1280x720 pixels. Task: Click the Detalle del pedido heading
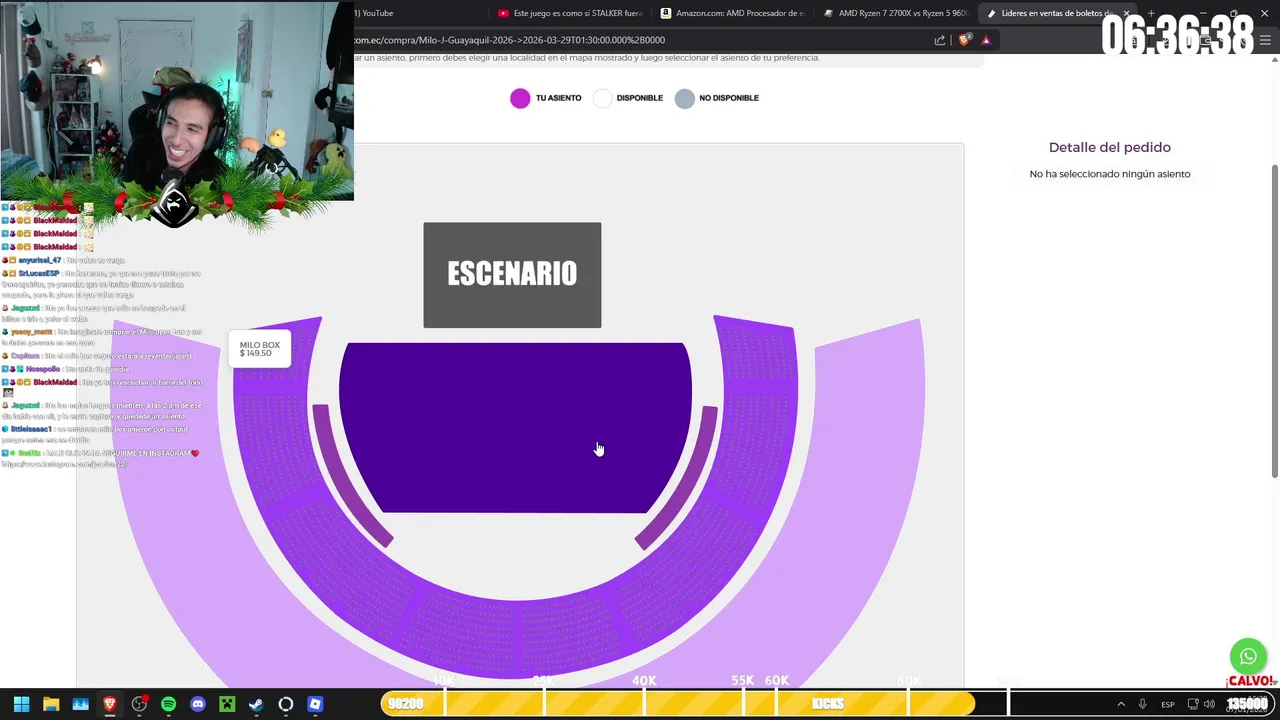click(x=1109, y=147)
